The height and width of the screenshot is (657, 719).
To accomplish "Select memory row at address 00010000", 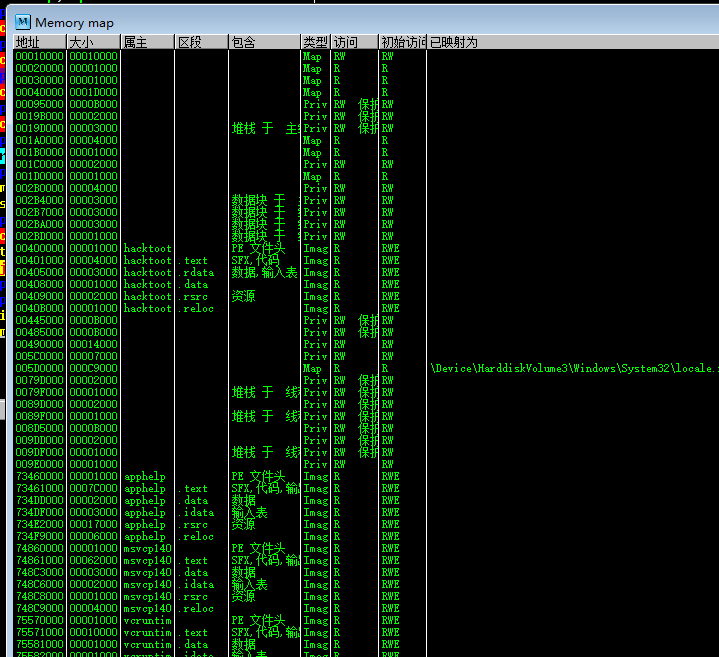I will [x=40, y=56].
